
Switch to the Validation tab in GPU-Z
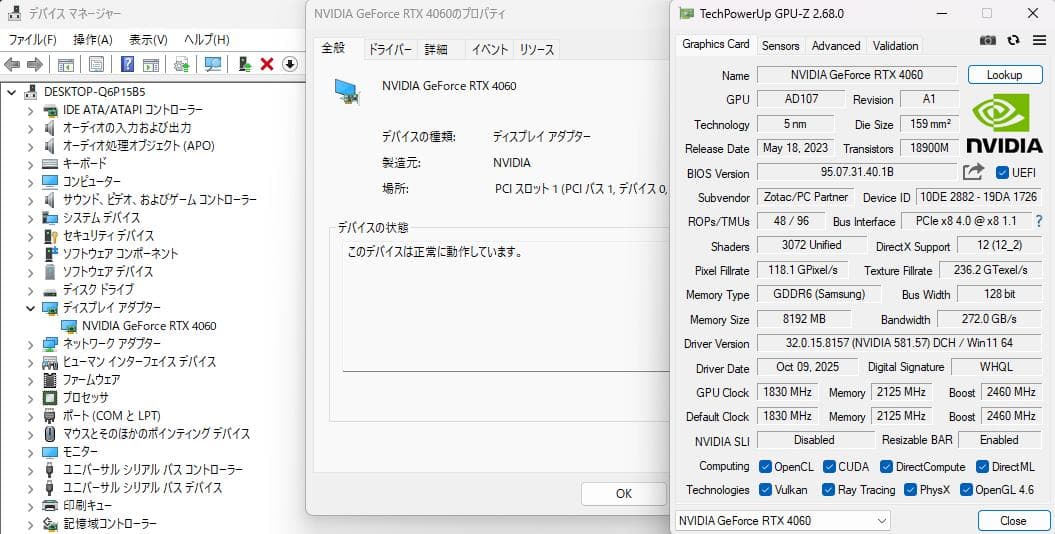pos(895,46)
